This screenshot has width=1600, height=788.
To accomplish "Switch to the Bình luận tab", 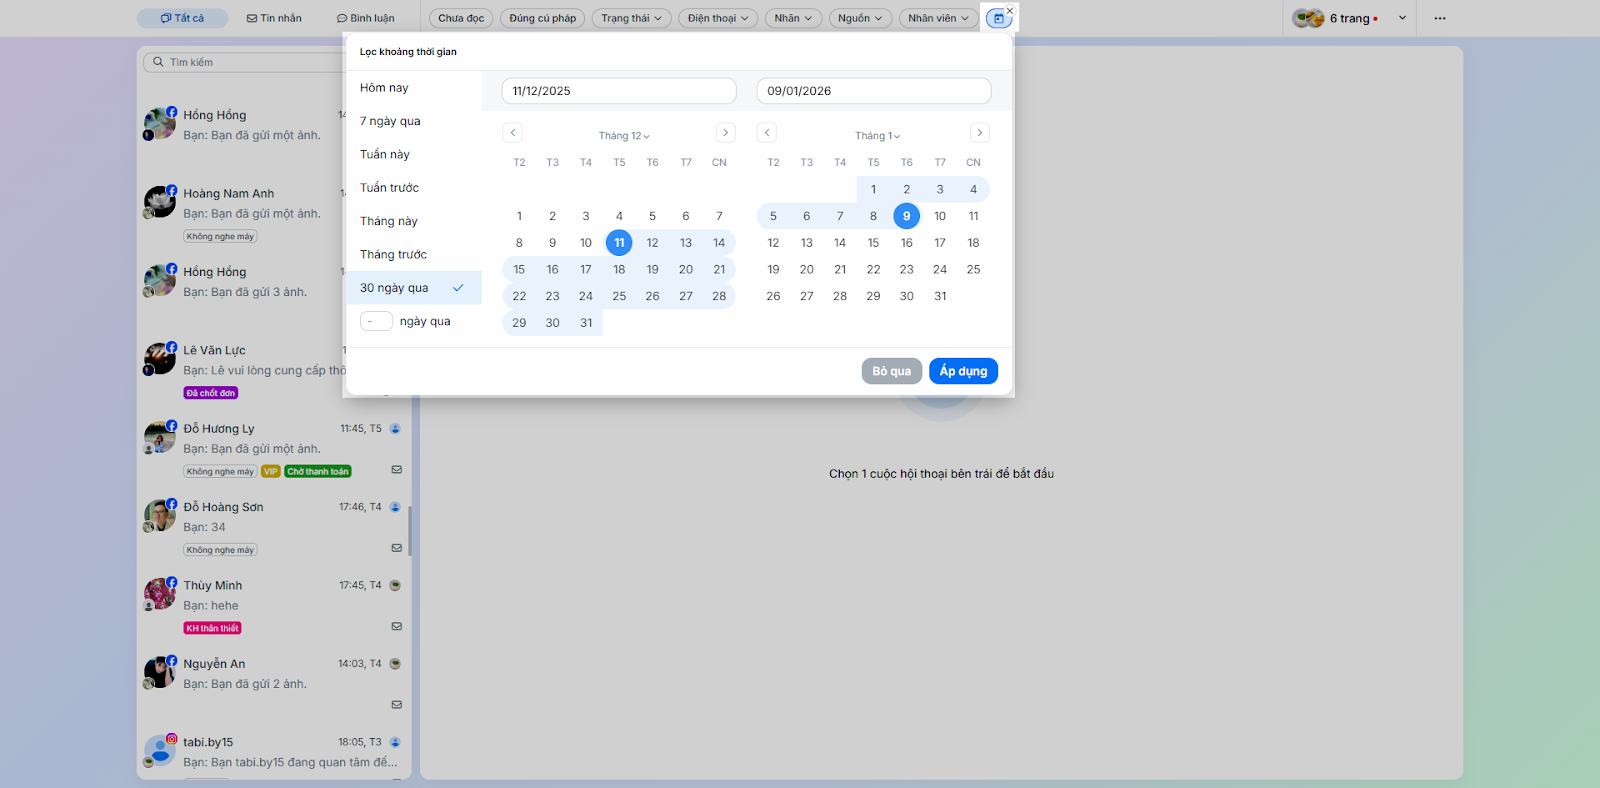I will [x=366, y=18].
